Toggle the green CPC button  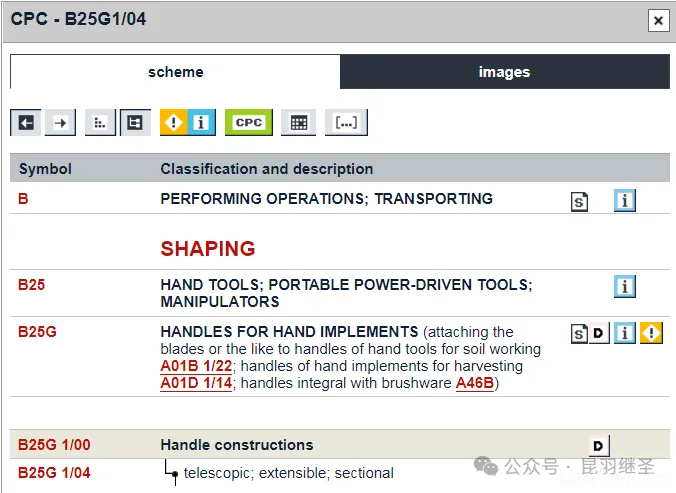tap(249, 122)
